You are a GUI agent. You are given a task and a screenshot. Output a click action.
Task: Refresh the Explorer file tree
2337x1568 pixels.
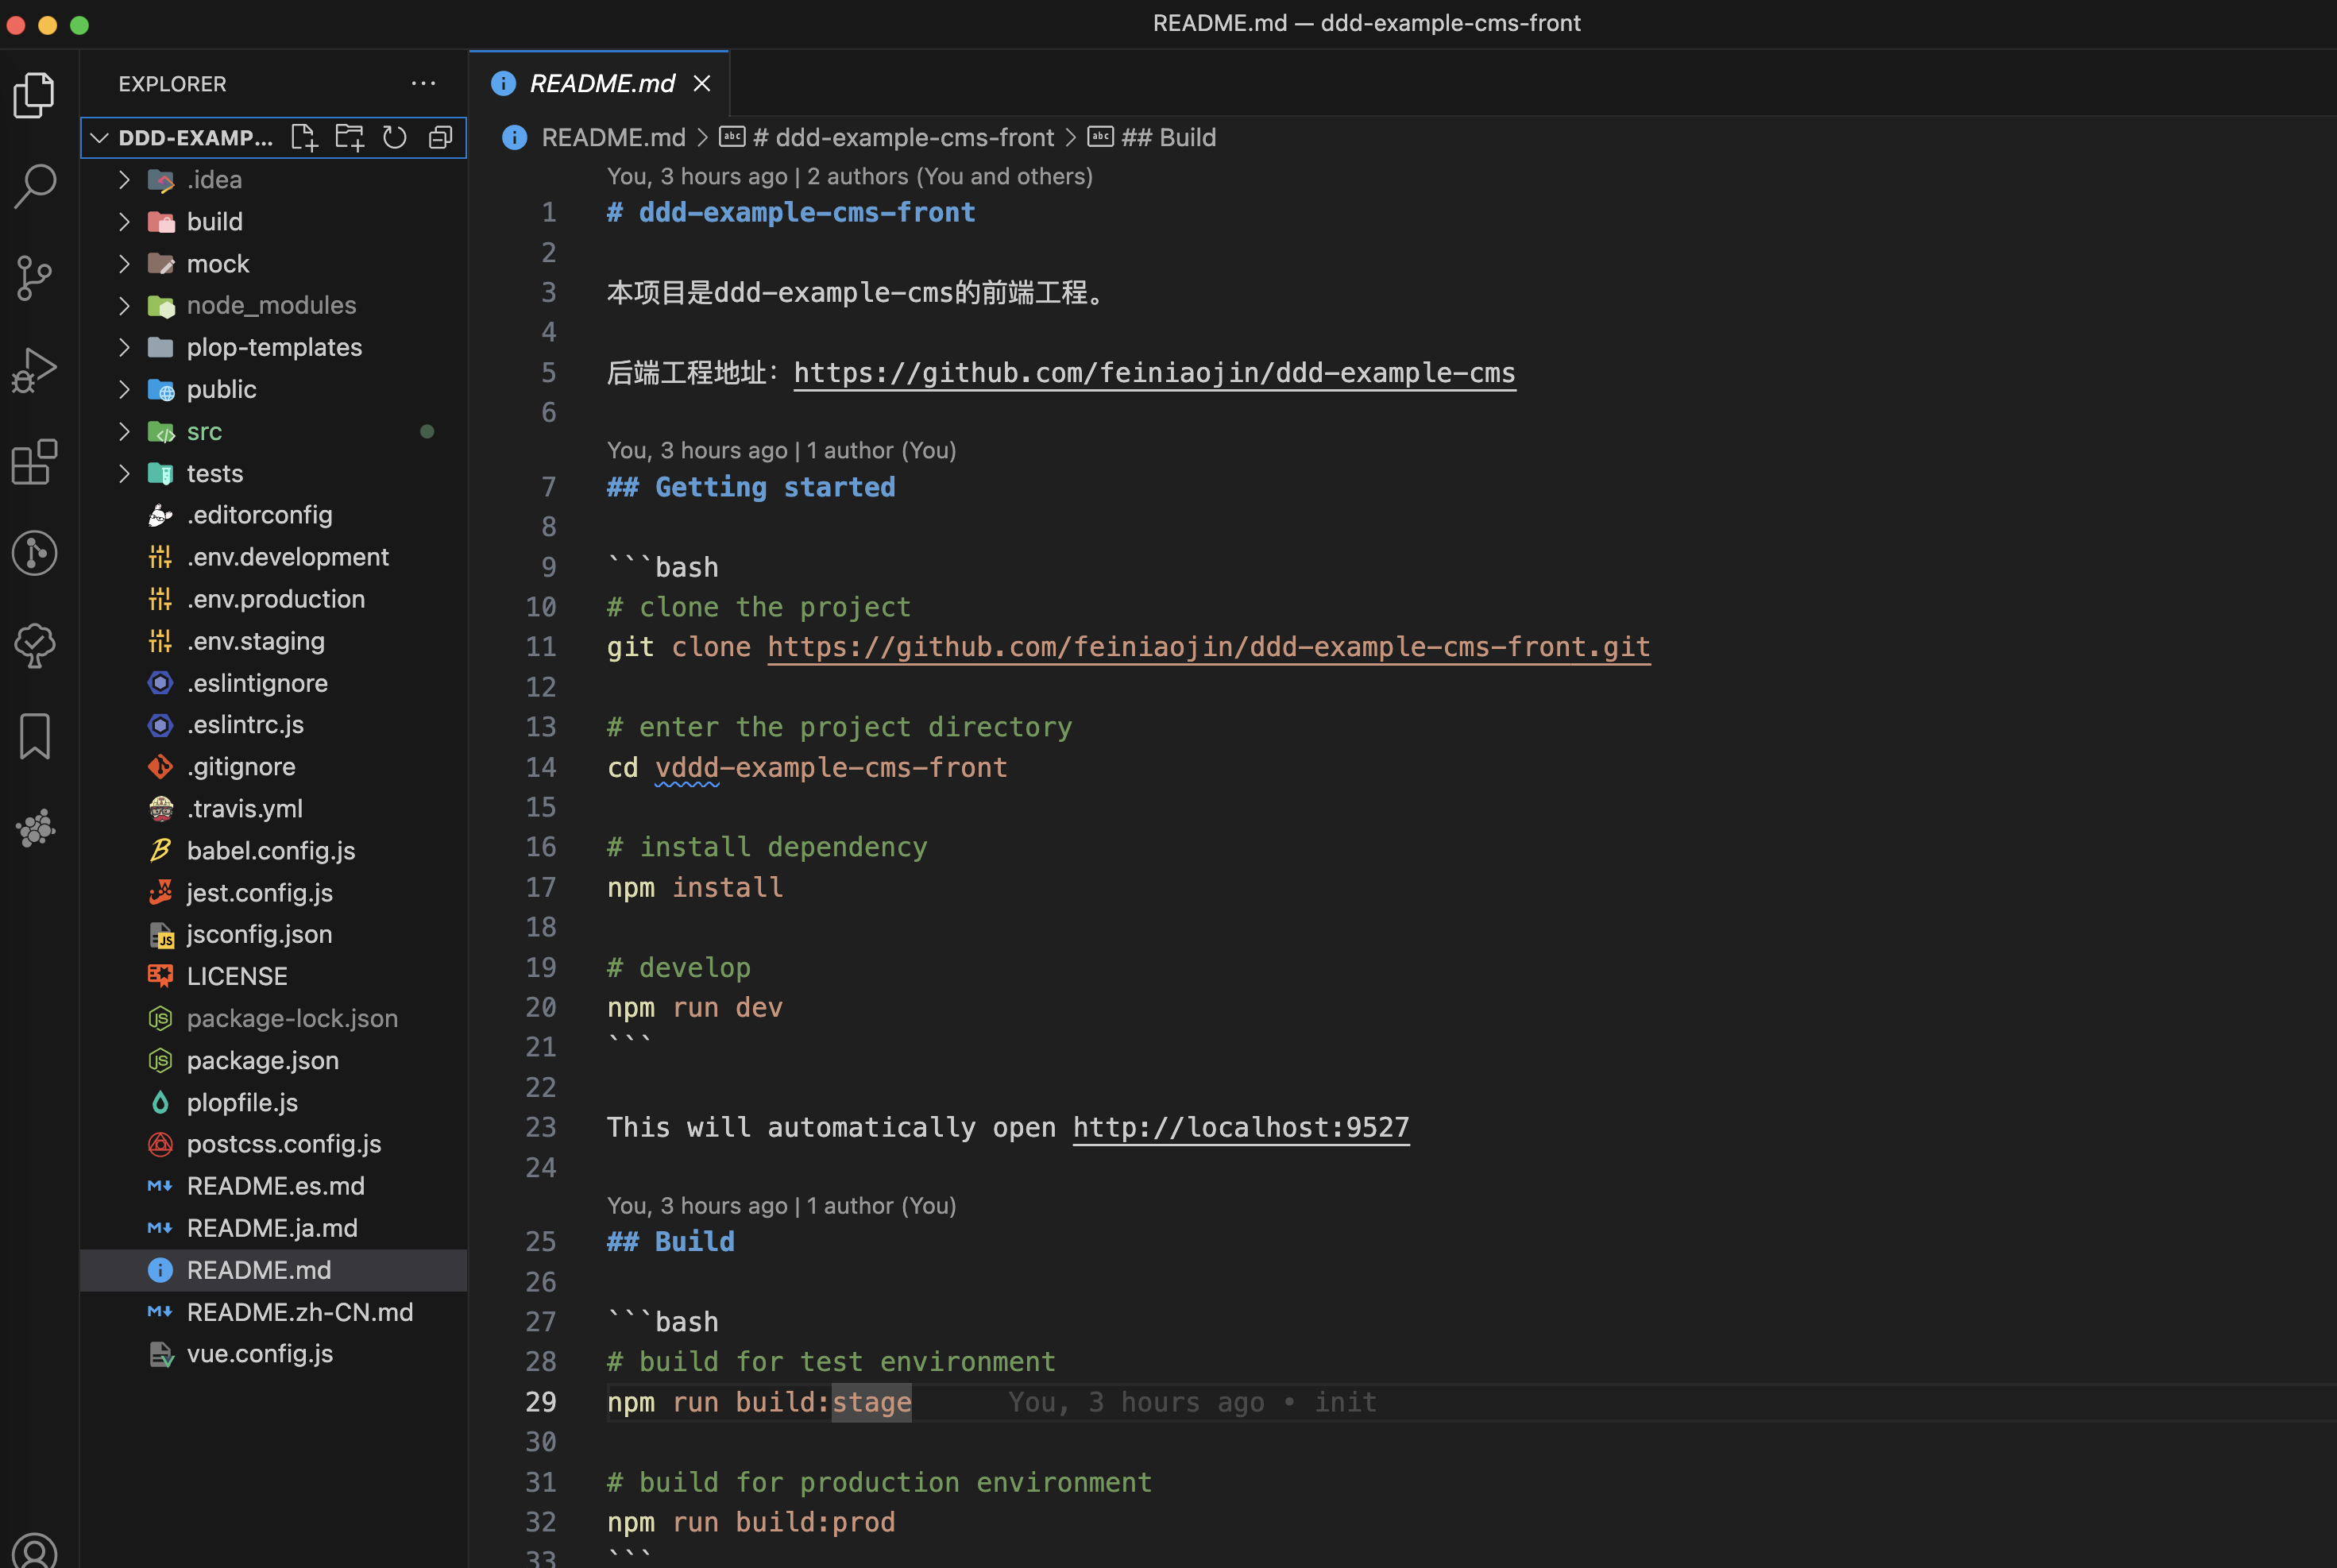(x=395, y=137)
